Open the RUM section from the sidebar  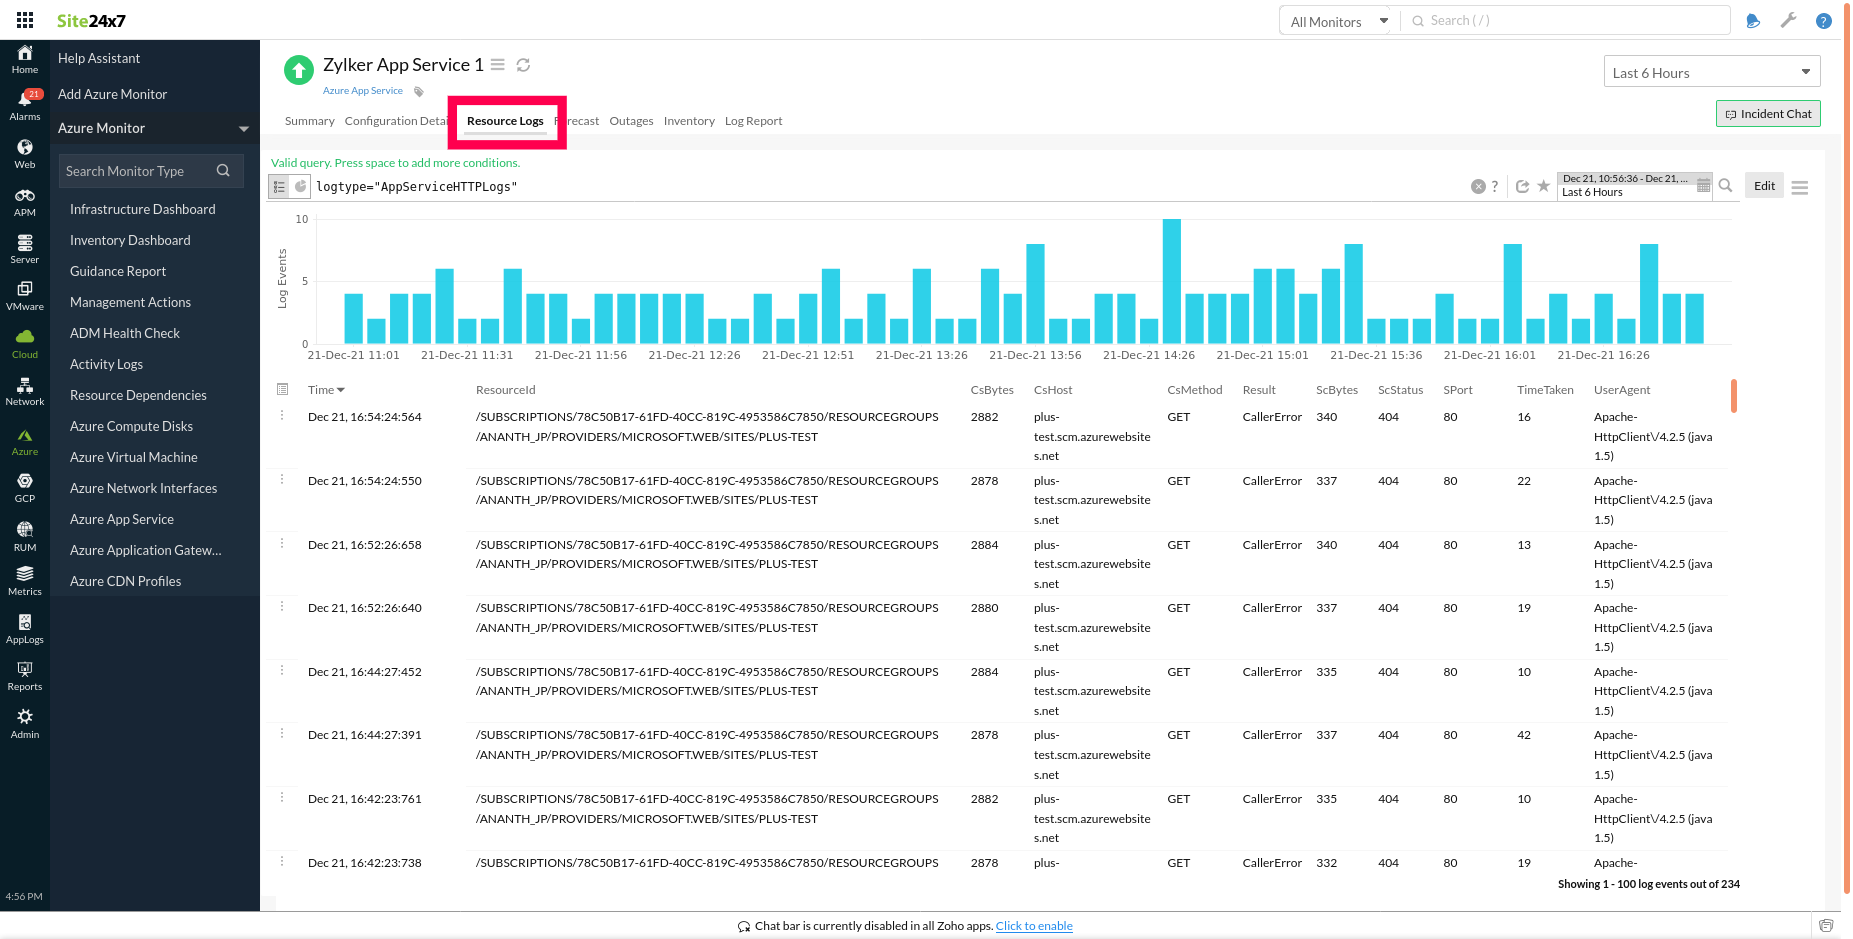24,535
